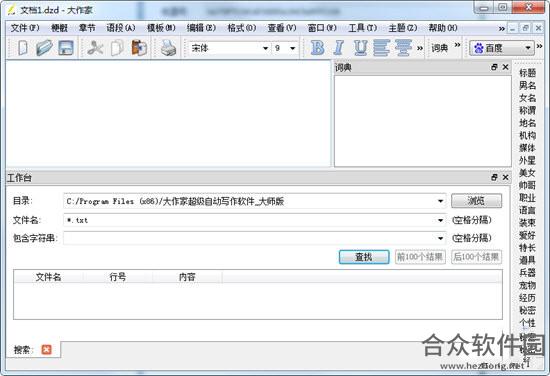Select 特长 in the right sidebar

(x=527, y=248)
